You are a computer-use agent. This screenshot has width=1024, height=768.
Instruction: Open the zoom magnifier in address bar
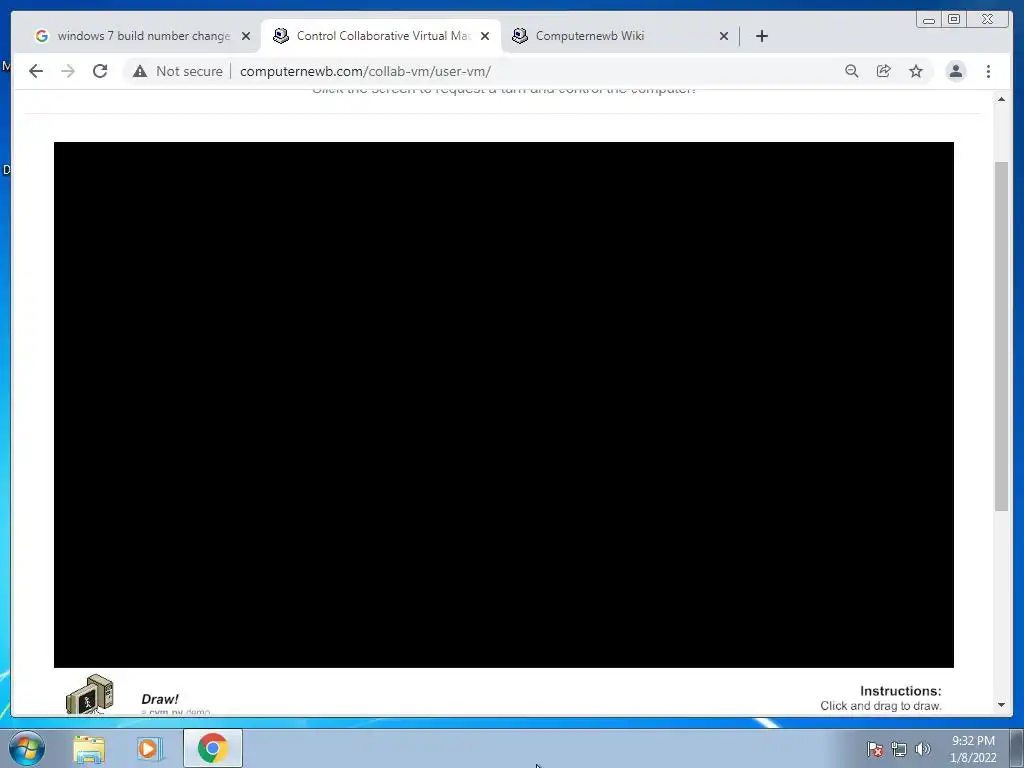852,71
